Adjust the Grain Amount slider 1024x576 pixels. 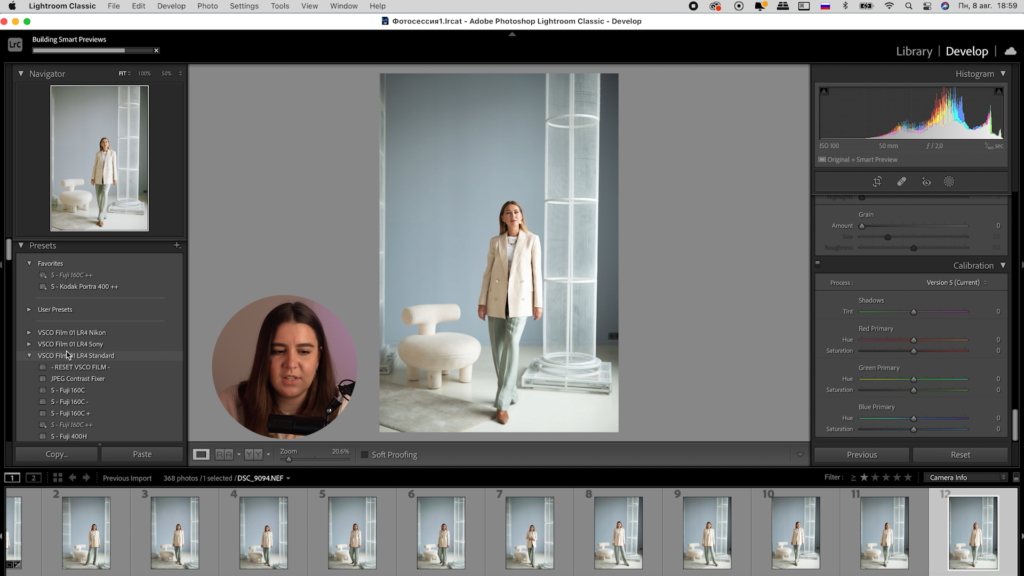[x=862, y=225]
